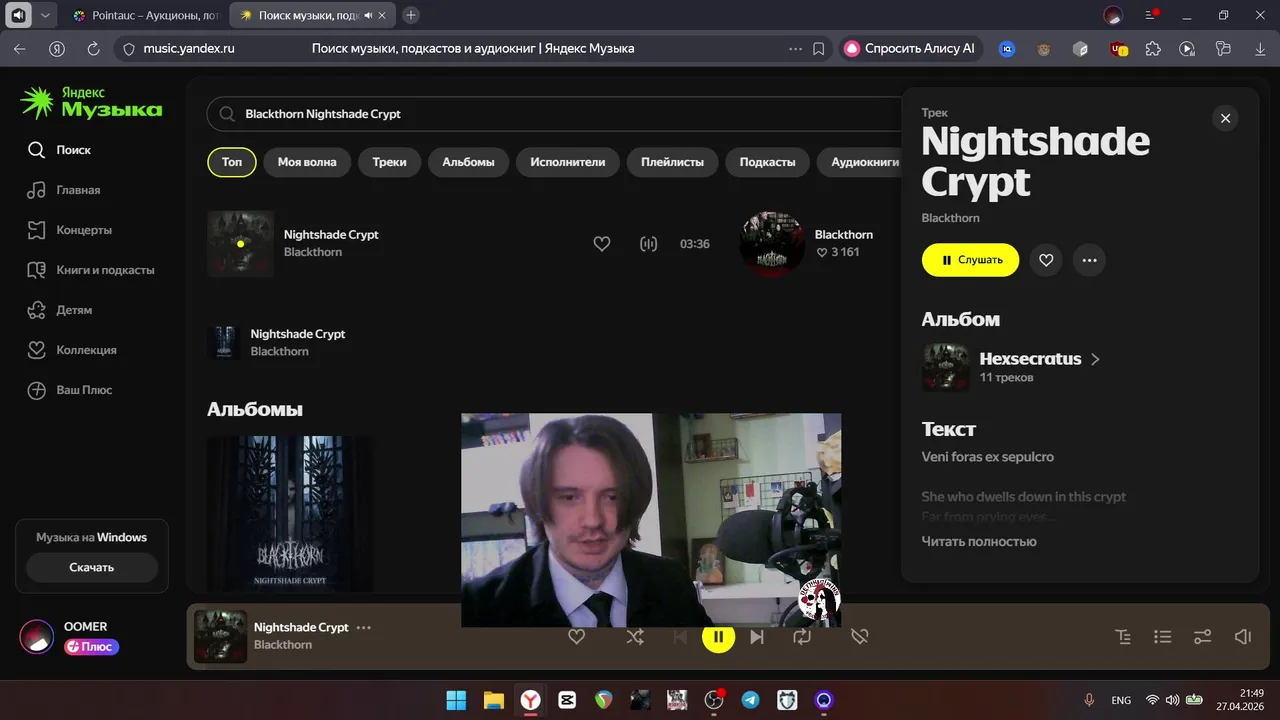Open the Windows Start menu

tap(456, 700)
